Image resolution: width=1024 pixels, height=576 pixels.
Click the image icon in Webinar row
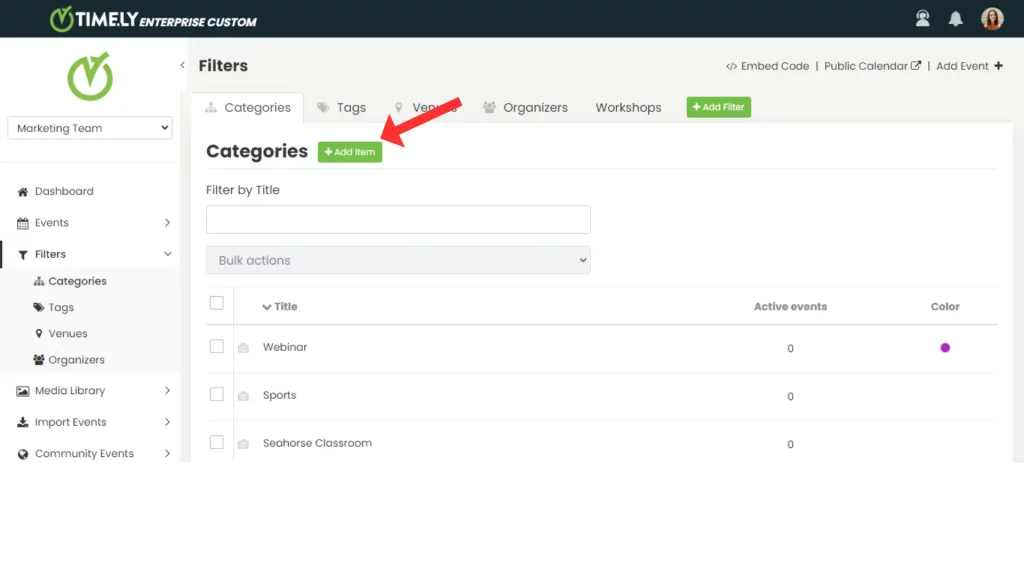coord(244,348)
